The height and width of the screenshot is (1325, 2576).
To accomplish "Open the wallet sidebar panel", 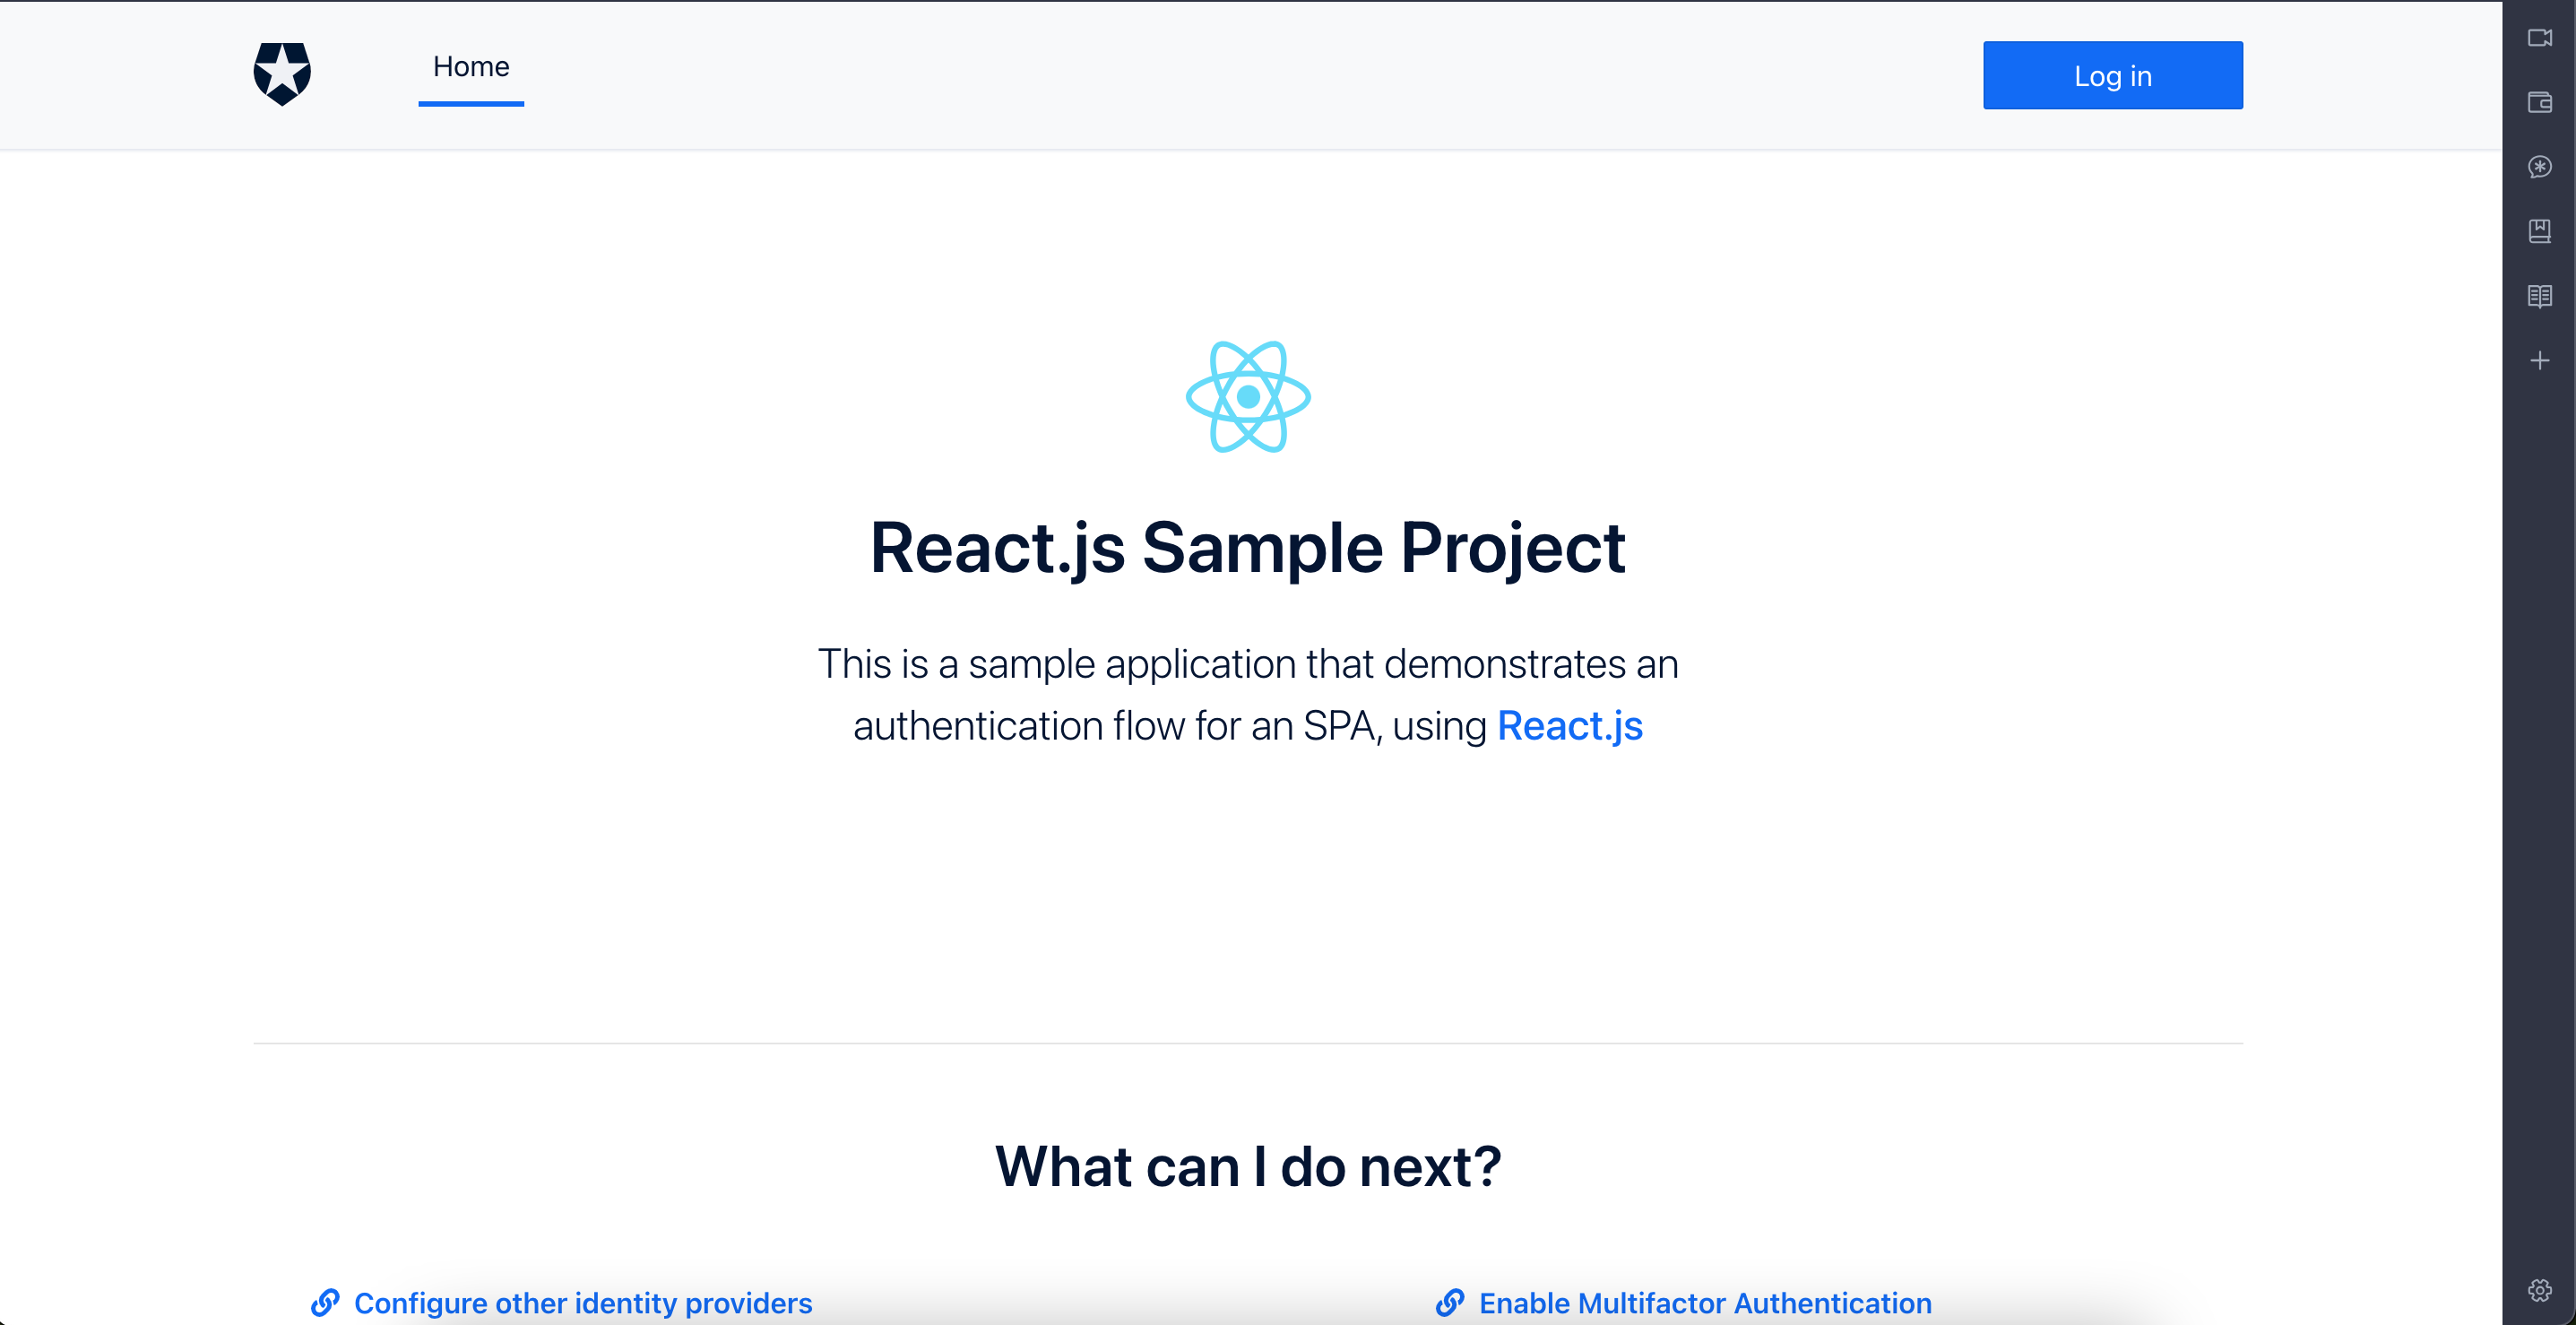I will click(x=2539, y=102).
